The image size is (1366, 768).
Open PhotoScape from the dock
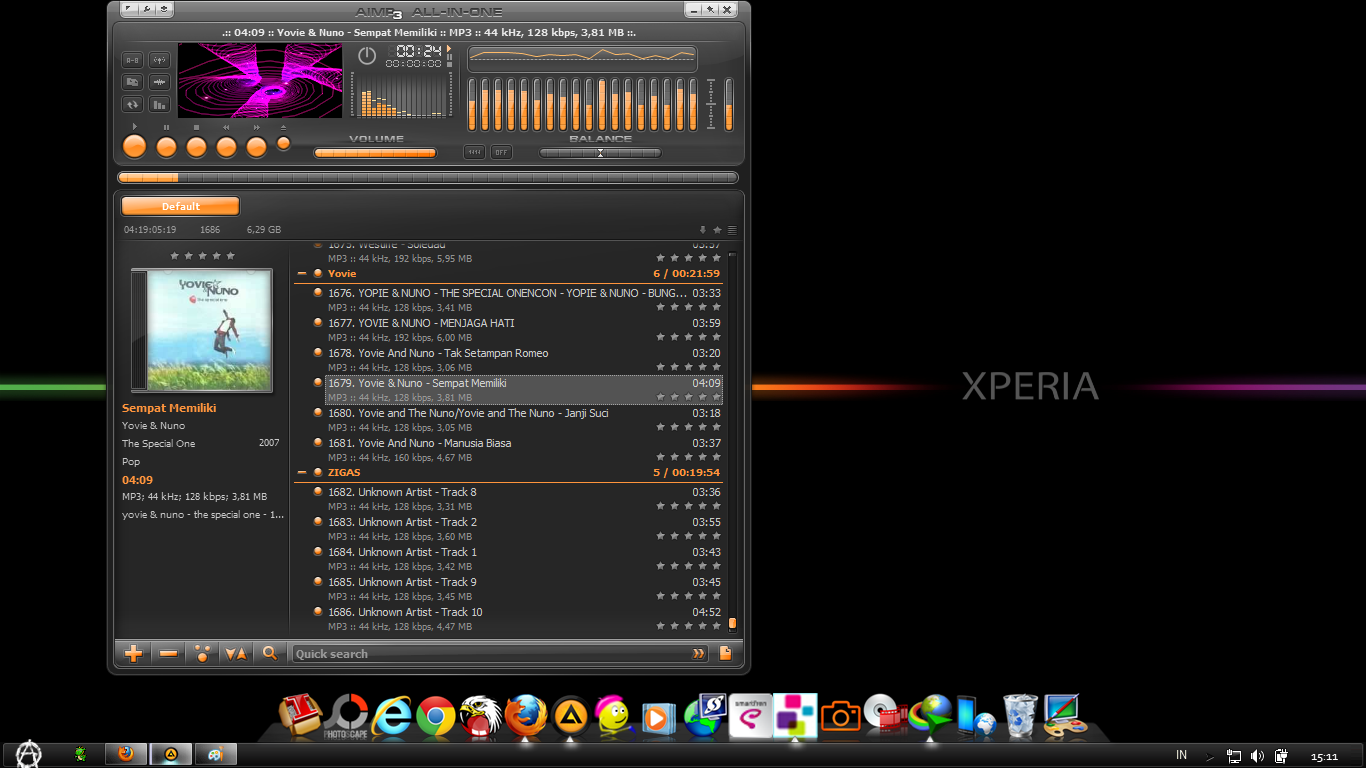click(x=346, y=717)
